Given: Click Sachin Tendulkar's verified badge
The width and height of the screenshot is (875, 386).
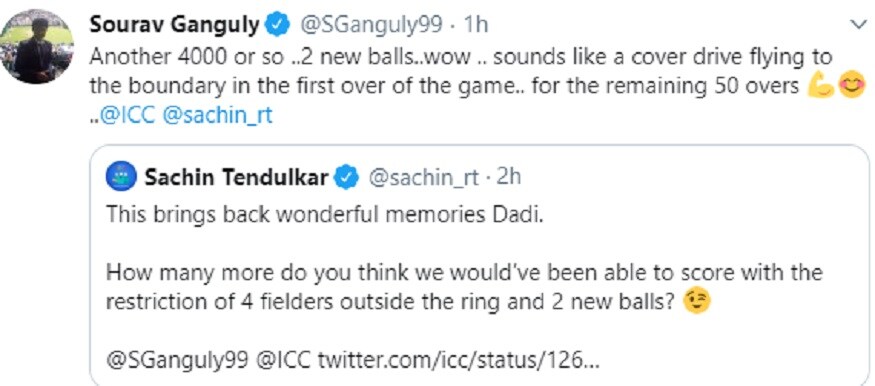Looking at the screenshot, I should (346, 178).
